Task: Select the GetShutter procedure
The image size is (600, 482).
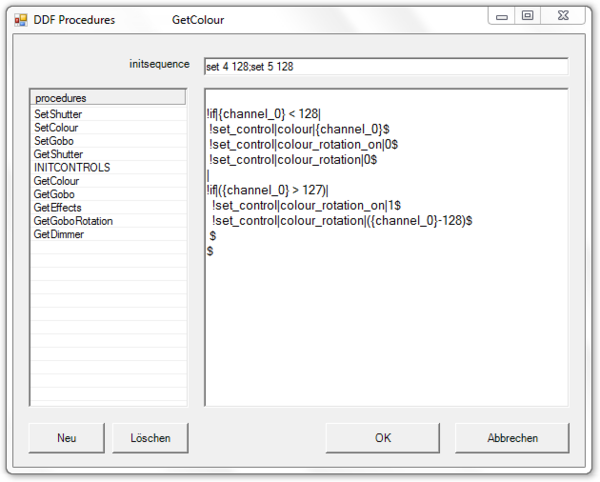Action: 58,154
